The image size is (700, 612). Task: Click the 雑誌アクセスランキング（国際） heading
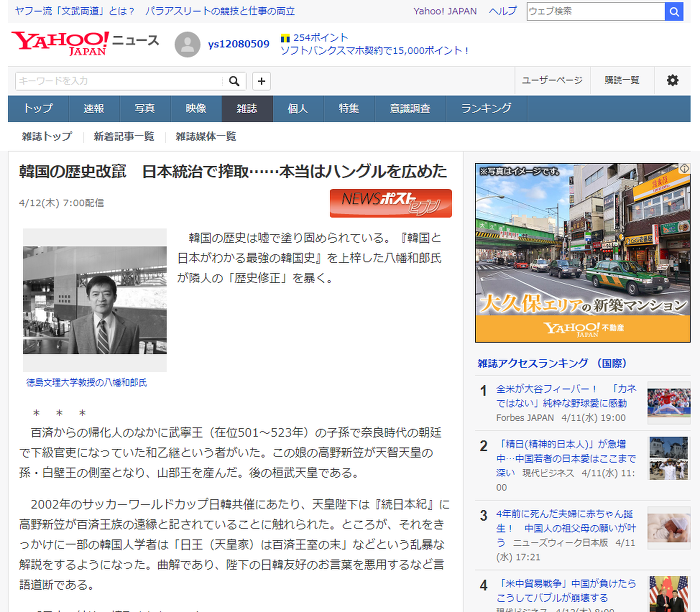pyautogui.click(x=552, y=363)
